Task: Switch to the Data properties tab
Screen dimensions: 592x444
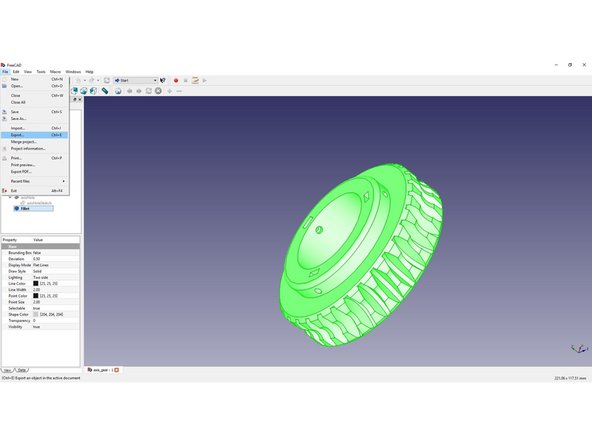Action: pos(22,370)
